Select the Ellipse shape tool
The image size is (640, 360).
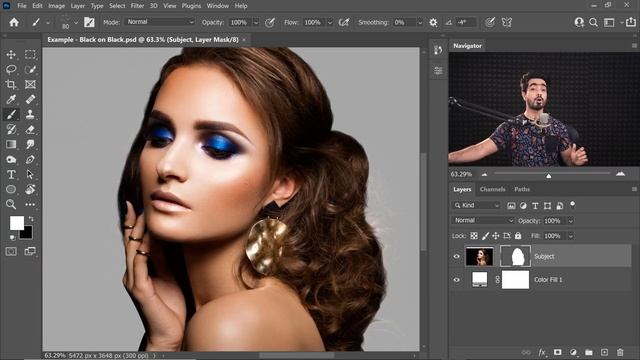point(11,189)
